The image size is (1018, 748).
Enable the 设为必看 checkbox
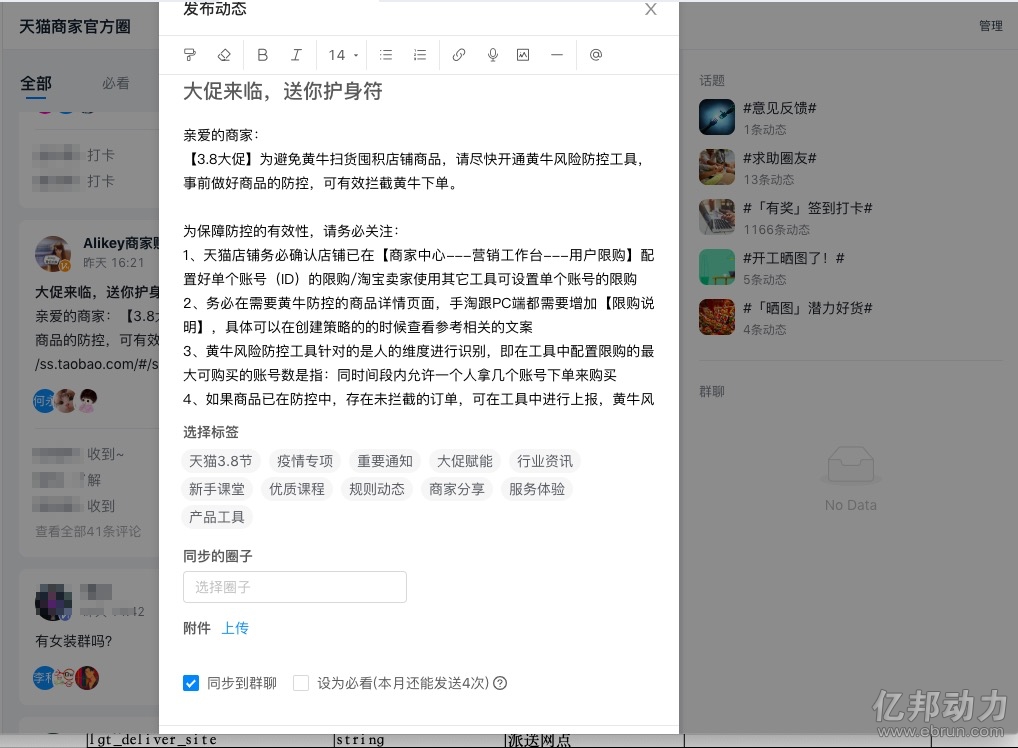pyautogui.click(x=301, y=683)
